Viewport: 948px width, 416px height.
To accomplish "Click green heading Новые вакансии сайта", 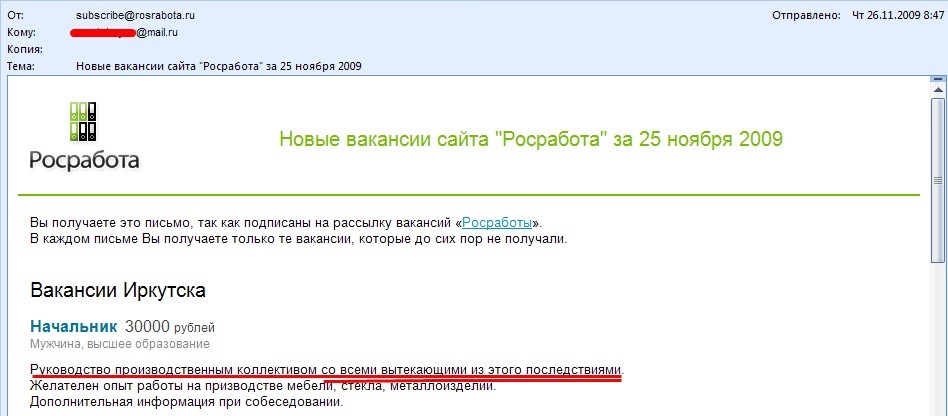I will pyautogui.click(x=531, y=139).
